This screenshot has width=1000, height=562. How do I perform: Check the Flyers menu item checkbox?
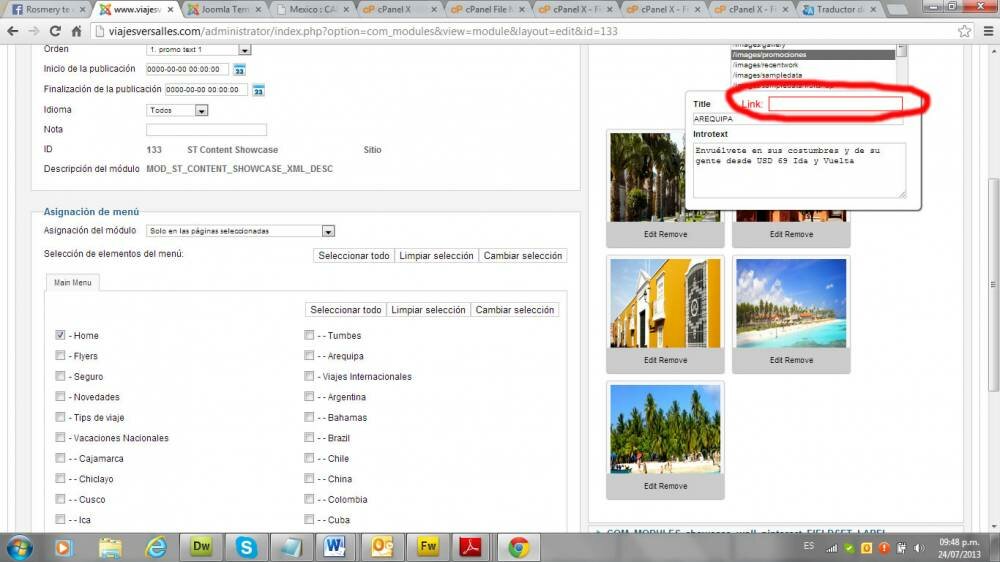tap(61, 356)
